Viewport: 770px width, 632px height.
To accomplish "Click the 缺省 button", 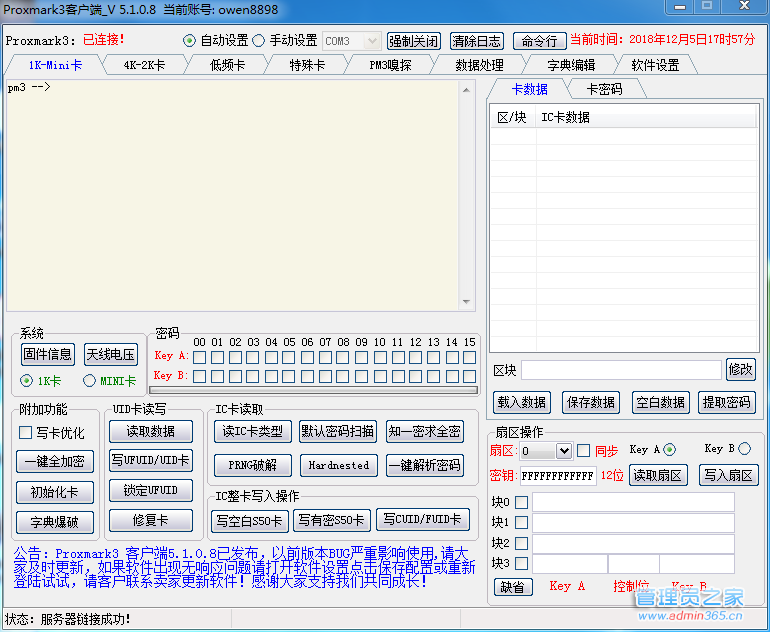I will pos(513,587).
